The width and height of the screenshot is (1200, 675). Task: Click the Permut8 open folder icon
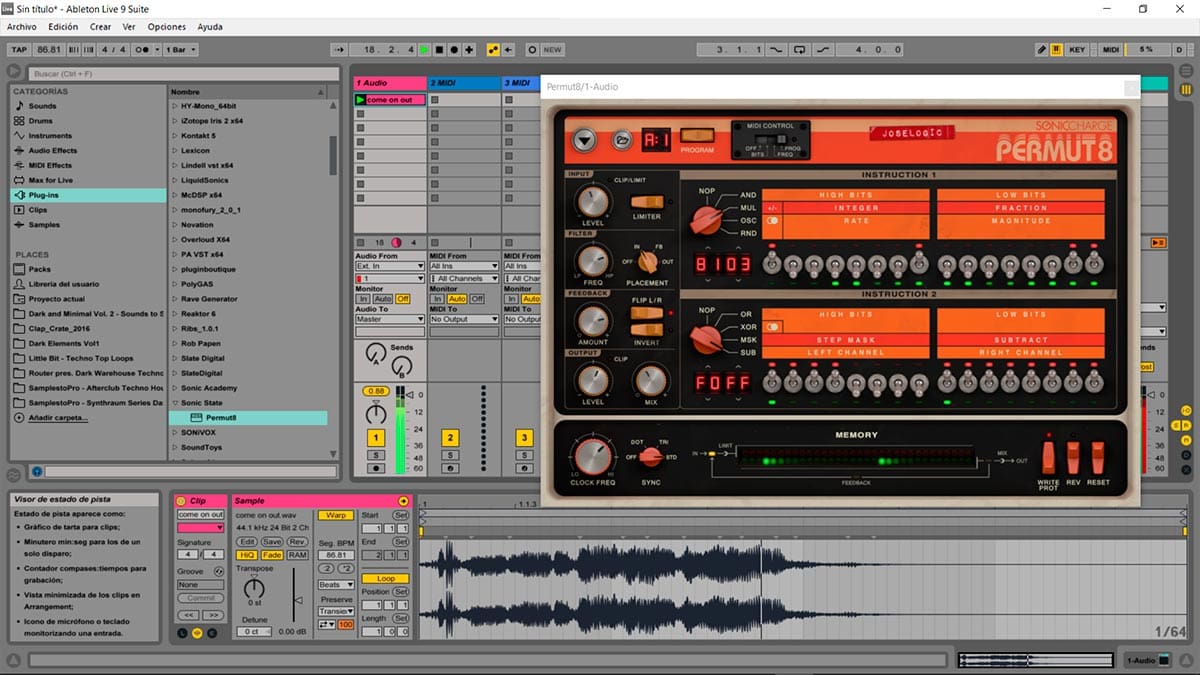(x=621, y=141)
